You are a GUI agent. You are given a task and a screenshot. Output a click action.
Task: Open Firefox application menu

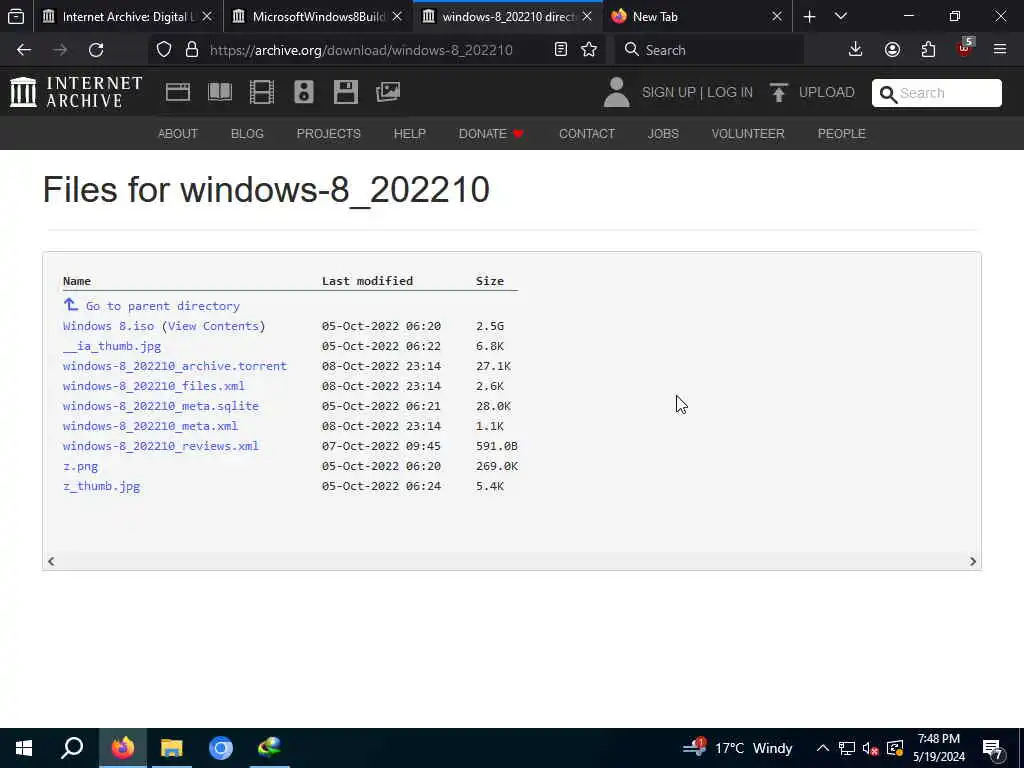pyautogui.click(x=1000, y=50)
